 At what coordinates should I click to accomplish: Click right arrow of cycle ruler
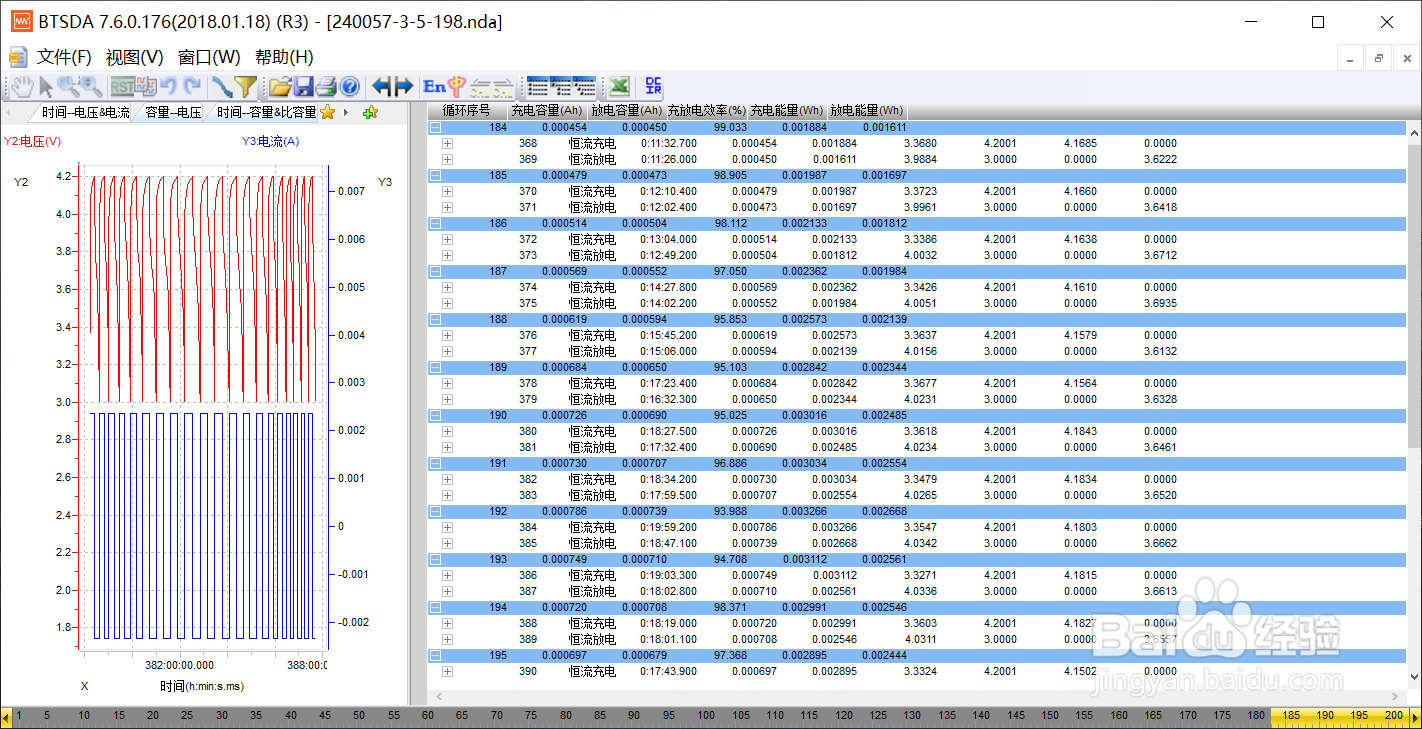1415,716
